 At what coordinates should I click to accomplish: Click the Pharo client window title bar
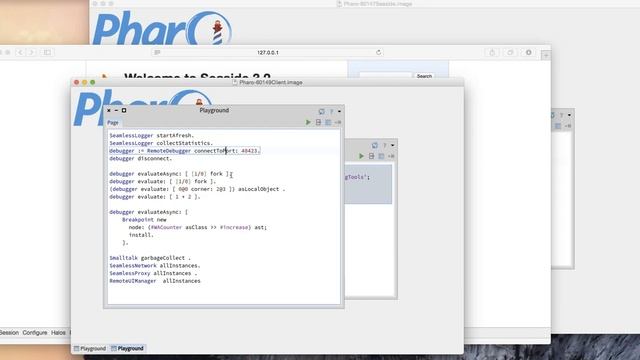(267, 82)
